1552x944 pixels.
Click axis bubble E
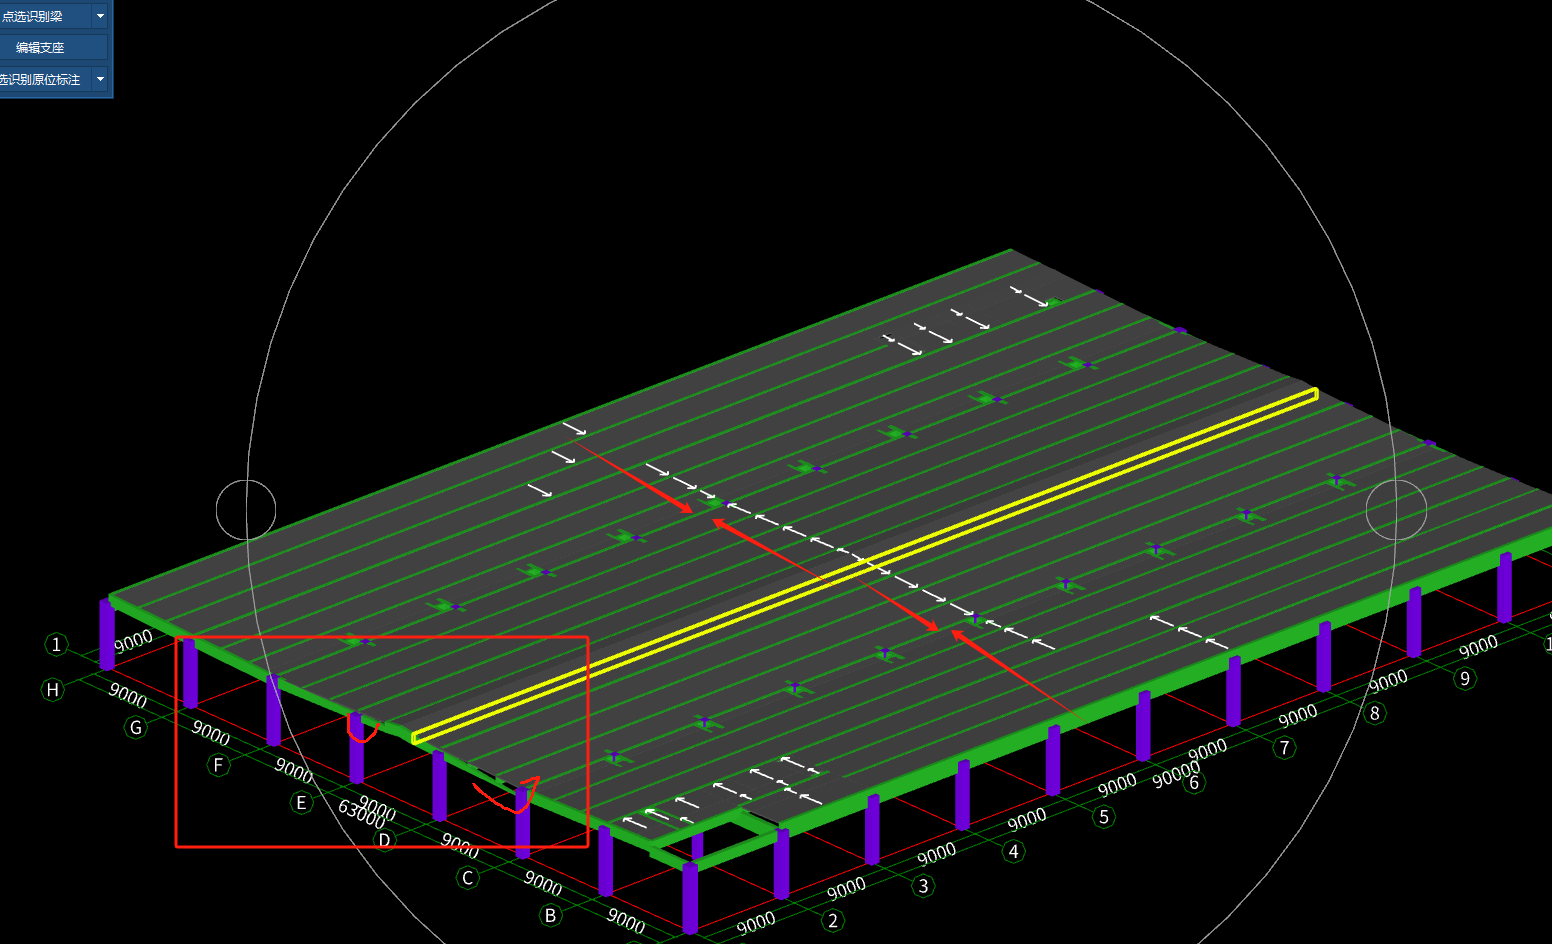click(300, 803)
